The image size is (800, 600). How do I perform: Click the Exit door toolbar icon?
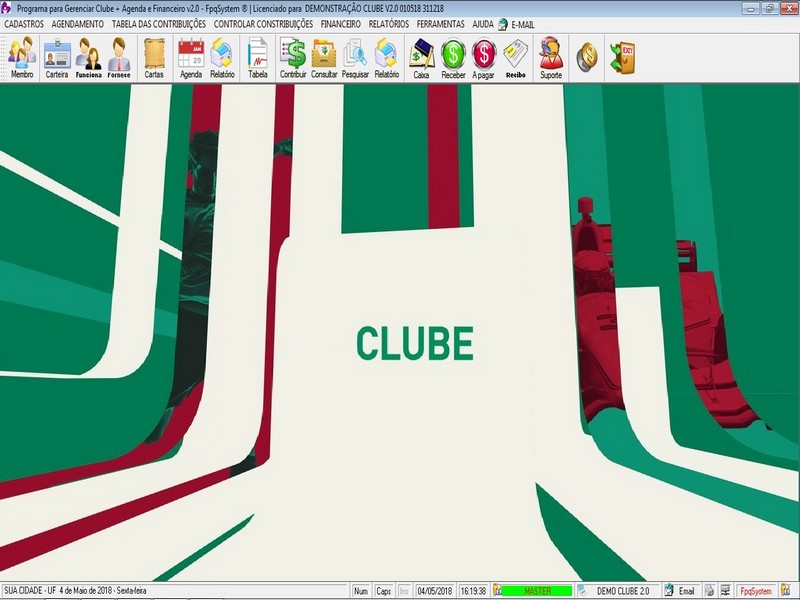tap(623, 56)
